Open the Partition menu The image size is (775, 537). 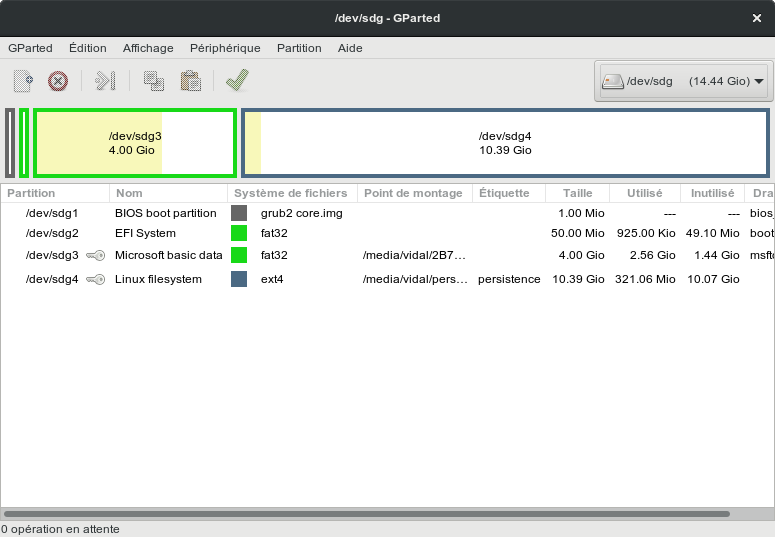[299, 48]
